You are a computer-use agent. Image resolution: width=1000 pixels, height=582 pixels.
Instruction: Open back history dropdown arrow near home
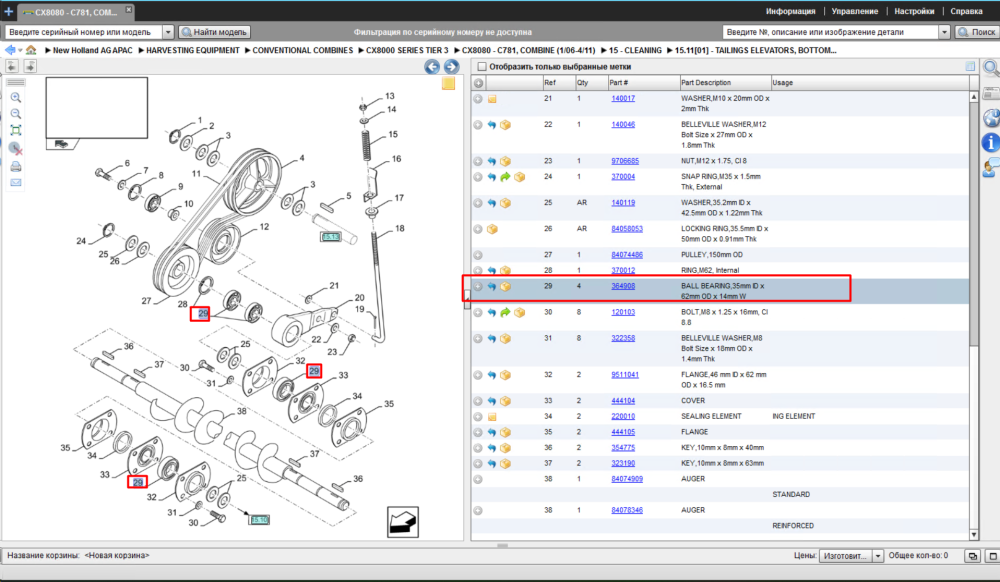(x=20, y=50)
